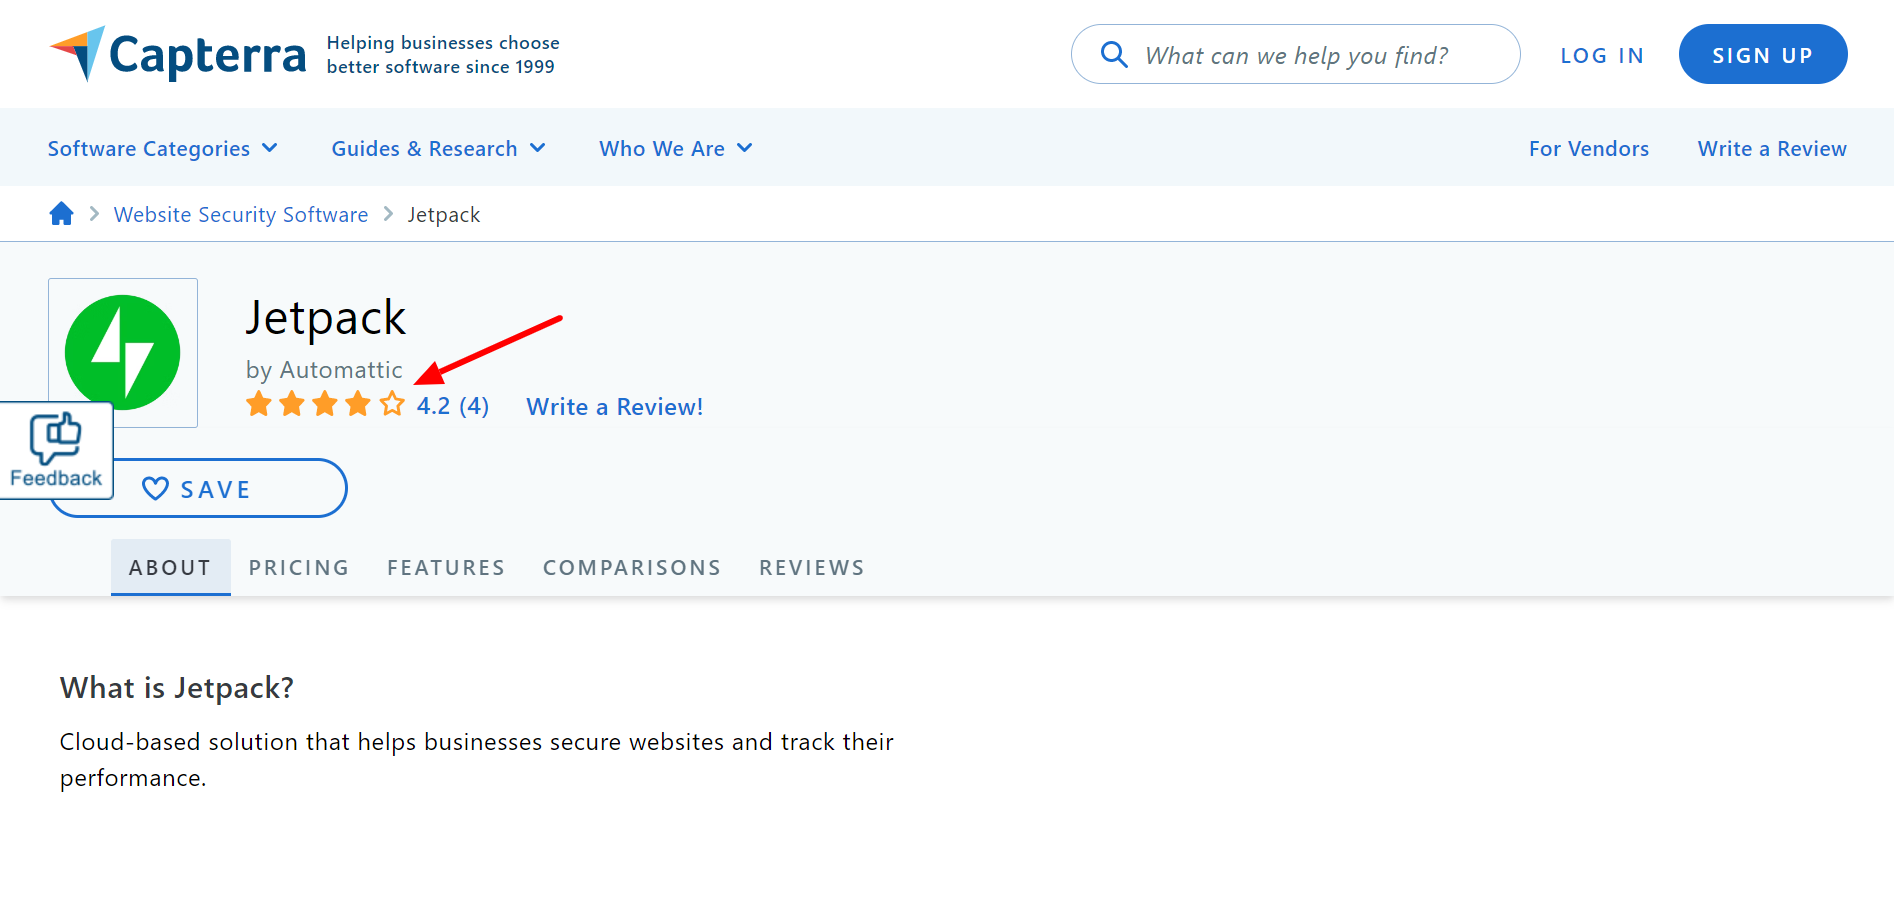Open the FEATURES tab
This screenshot has width=1894, height=901.
click(446, 568)
